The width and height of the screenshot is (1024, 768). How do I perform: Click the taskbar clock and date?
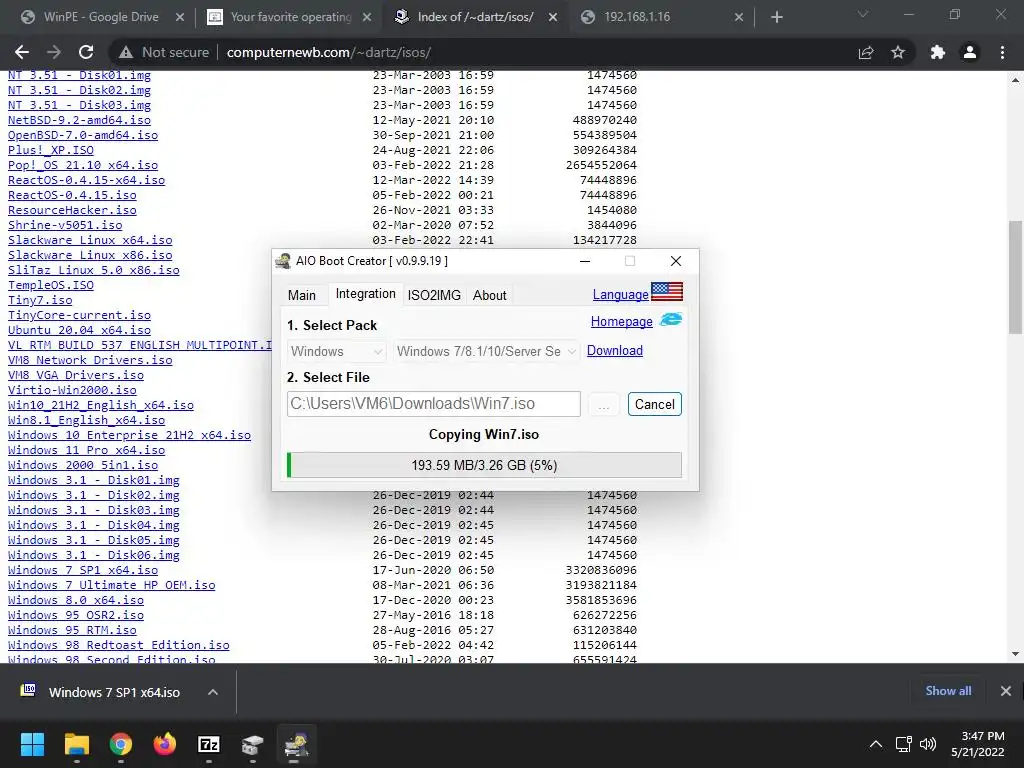[978, 744]
